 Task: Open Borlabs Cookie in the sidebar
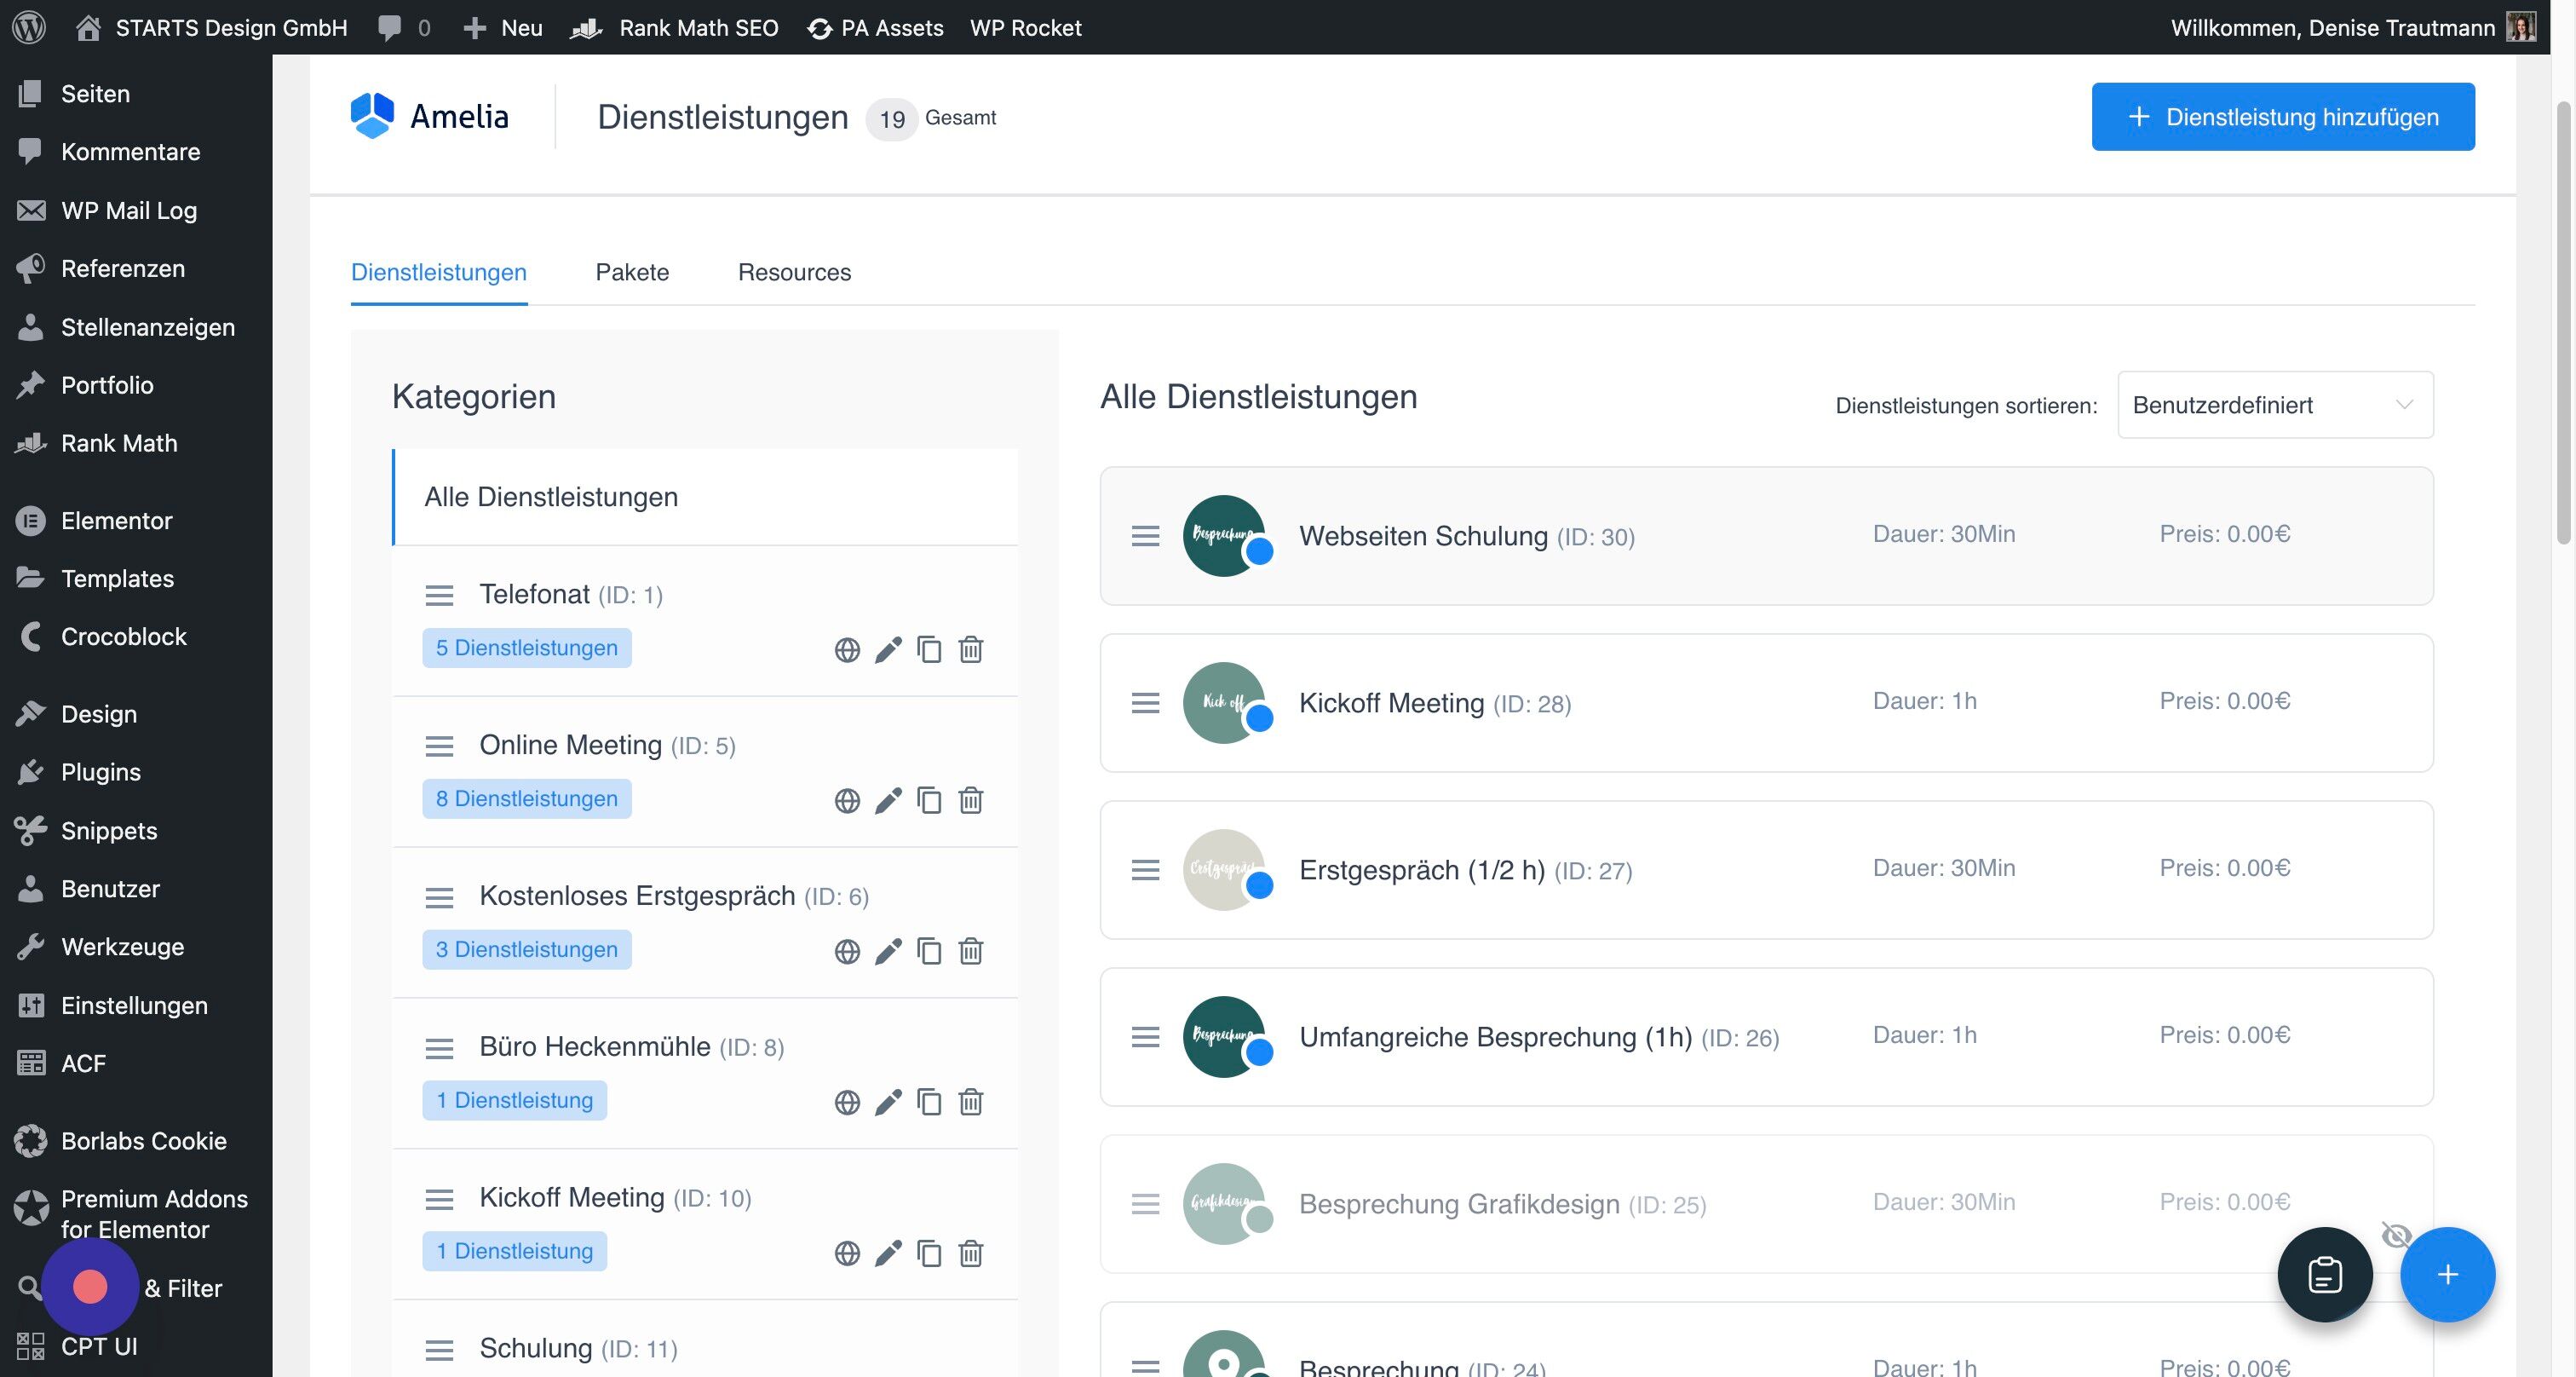click(x=143, y=1141)
